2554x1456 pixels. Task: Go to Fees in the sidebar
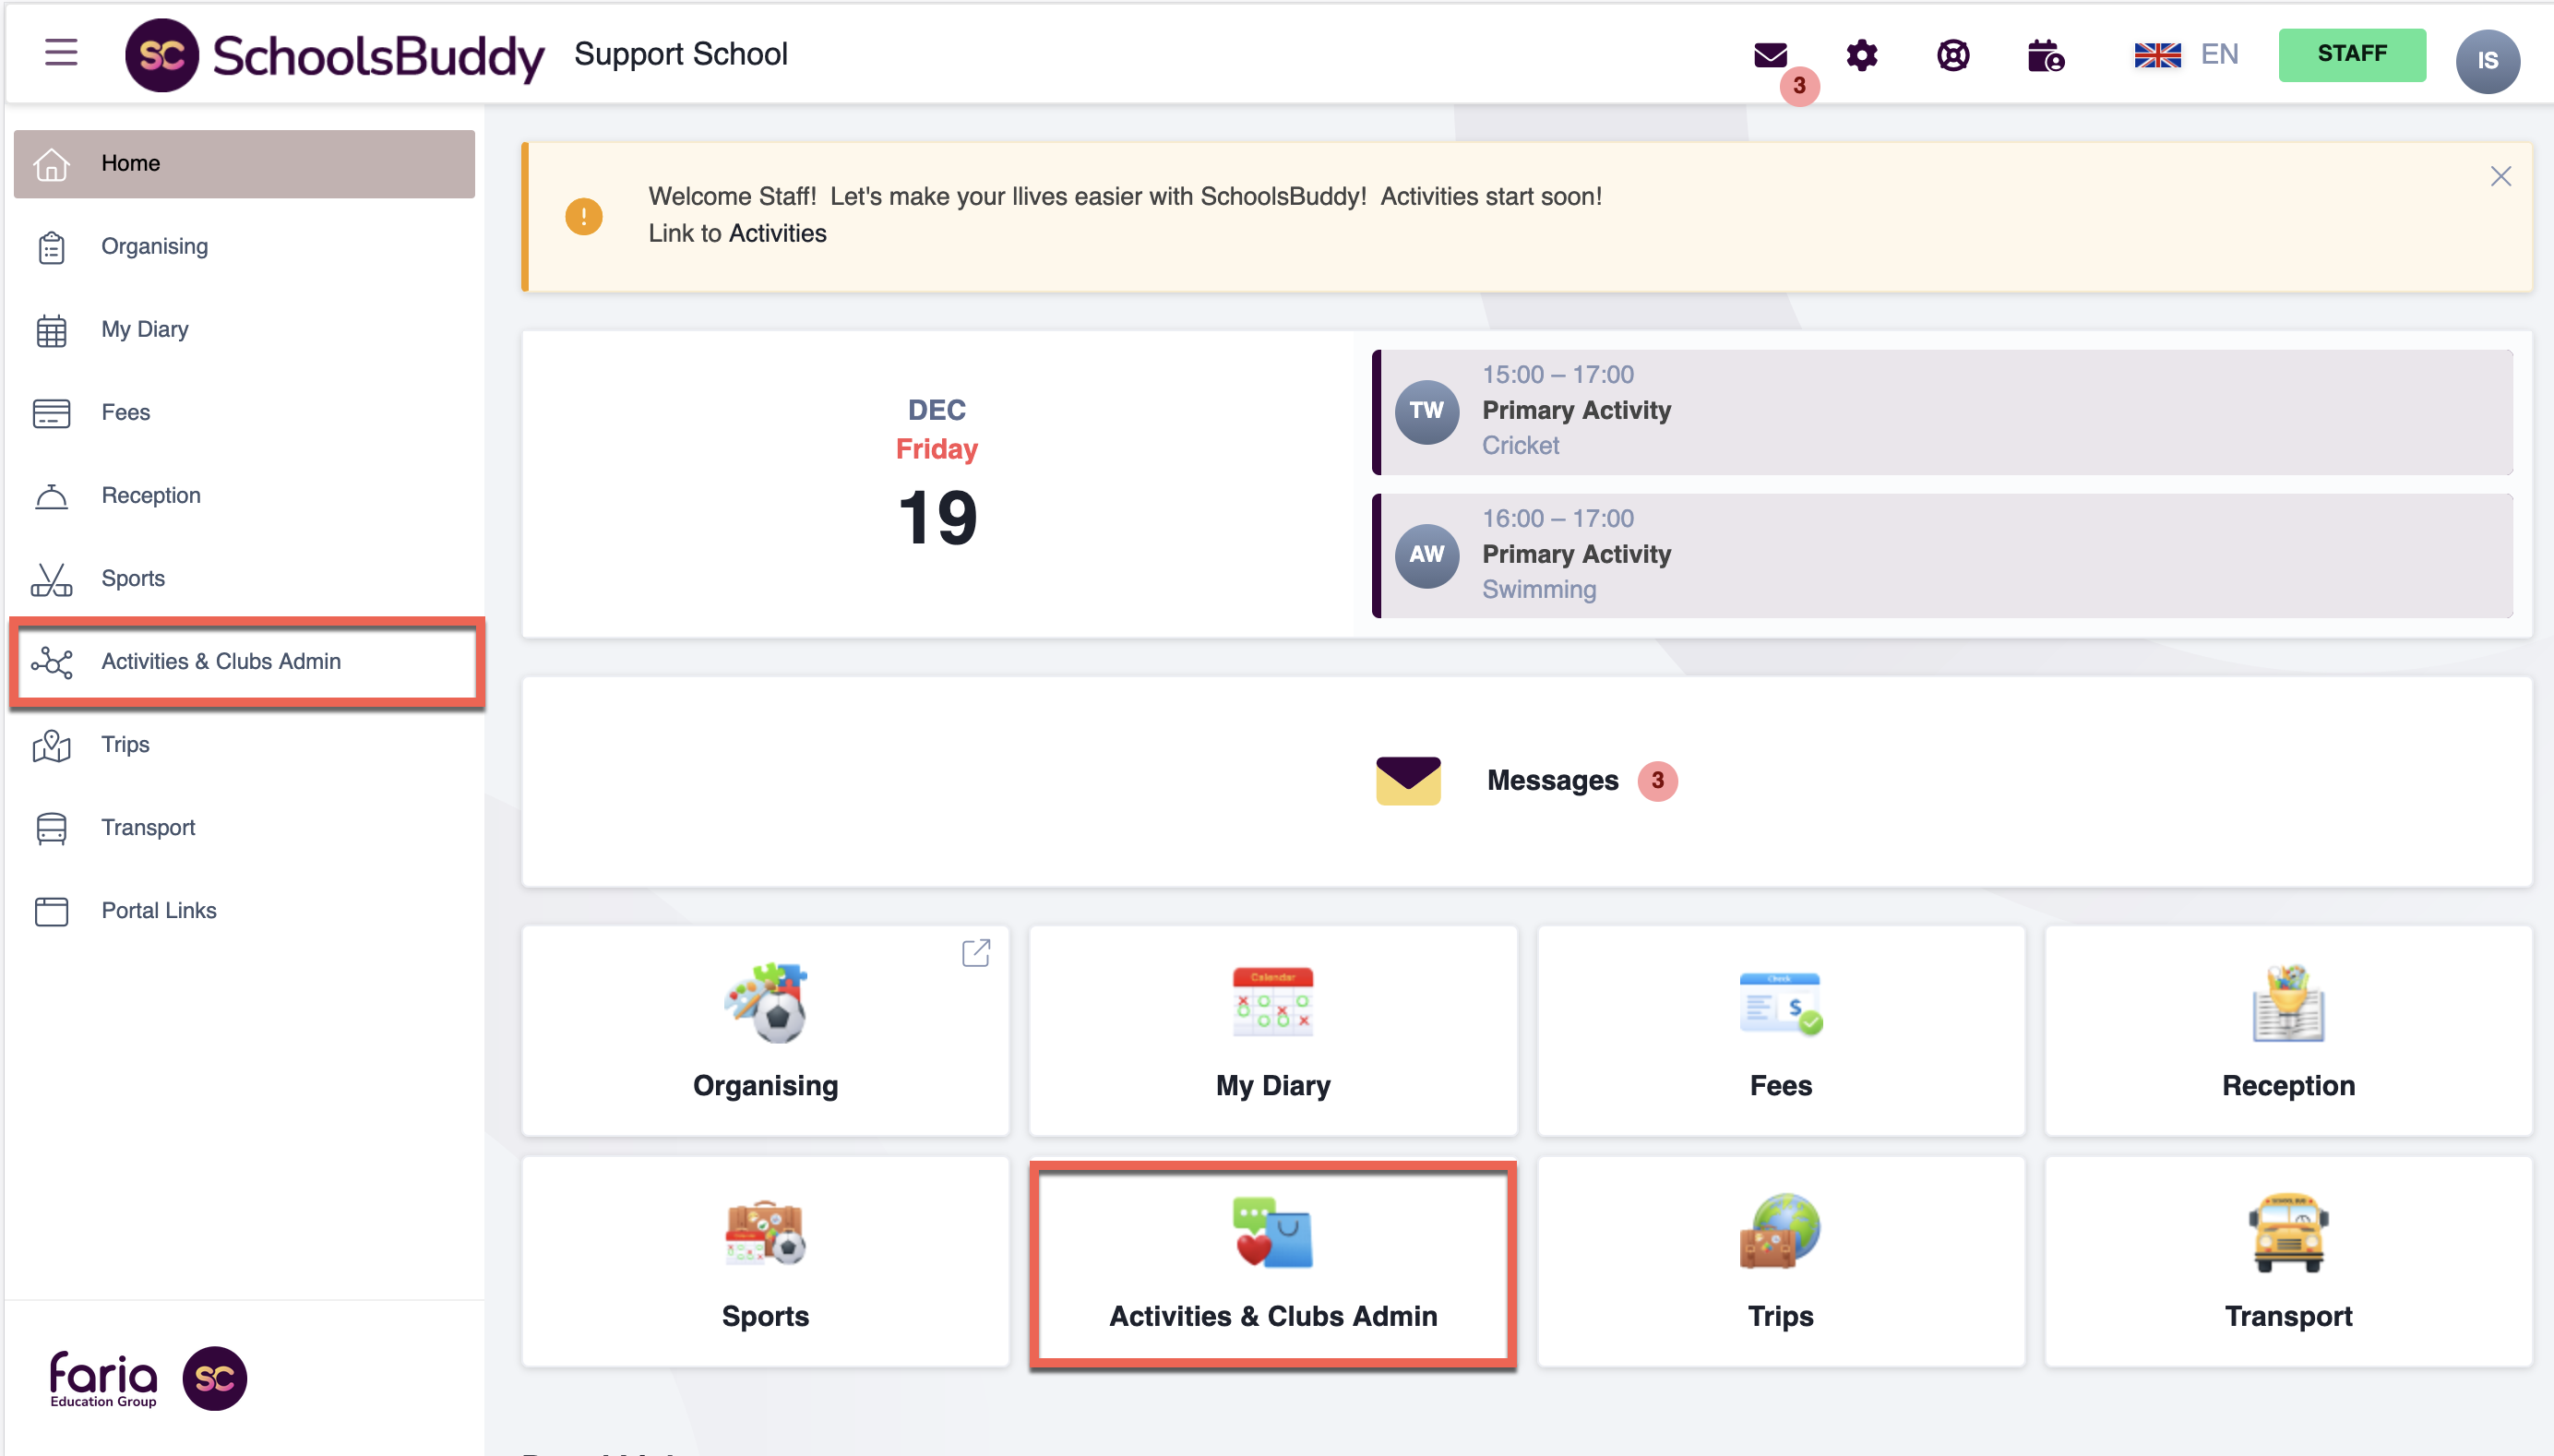[125, 412]
